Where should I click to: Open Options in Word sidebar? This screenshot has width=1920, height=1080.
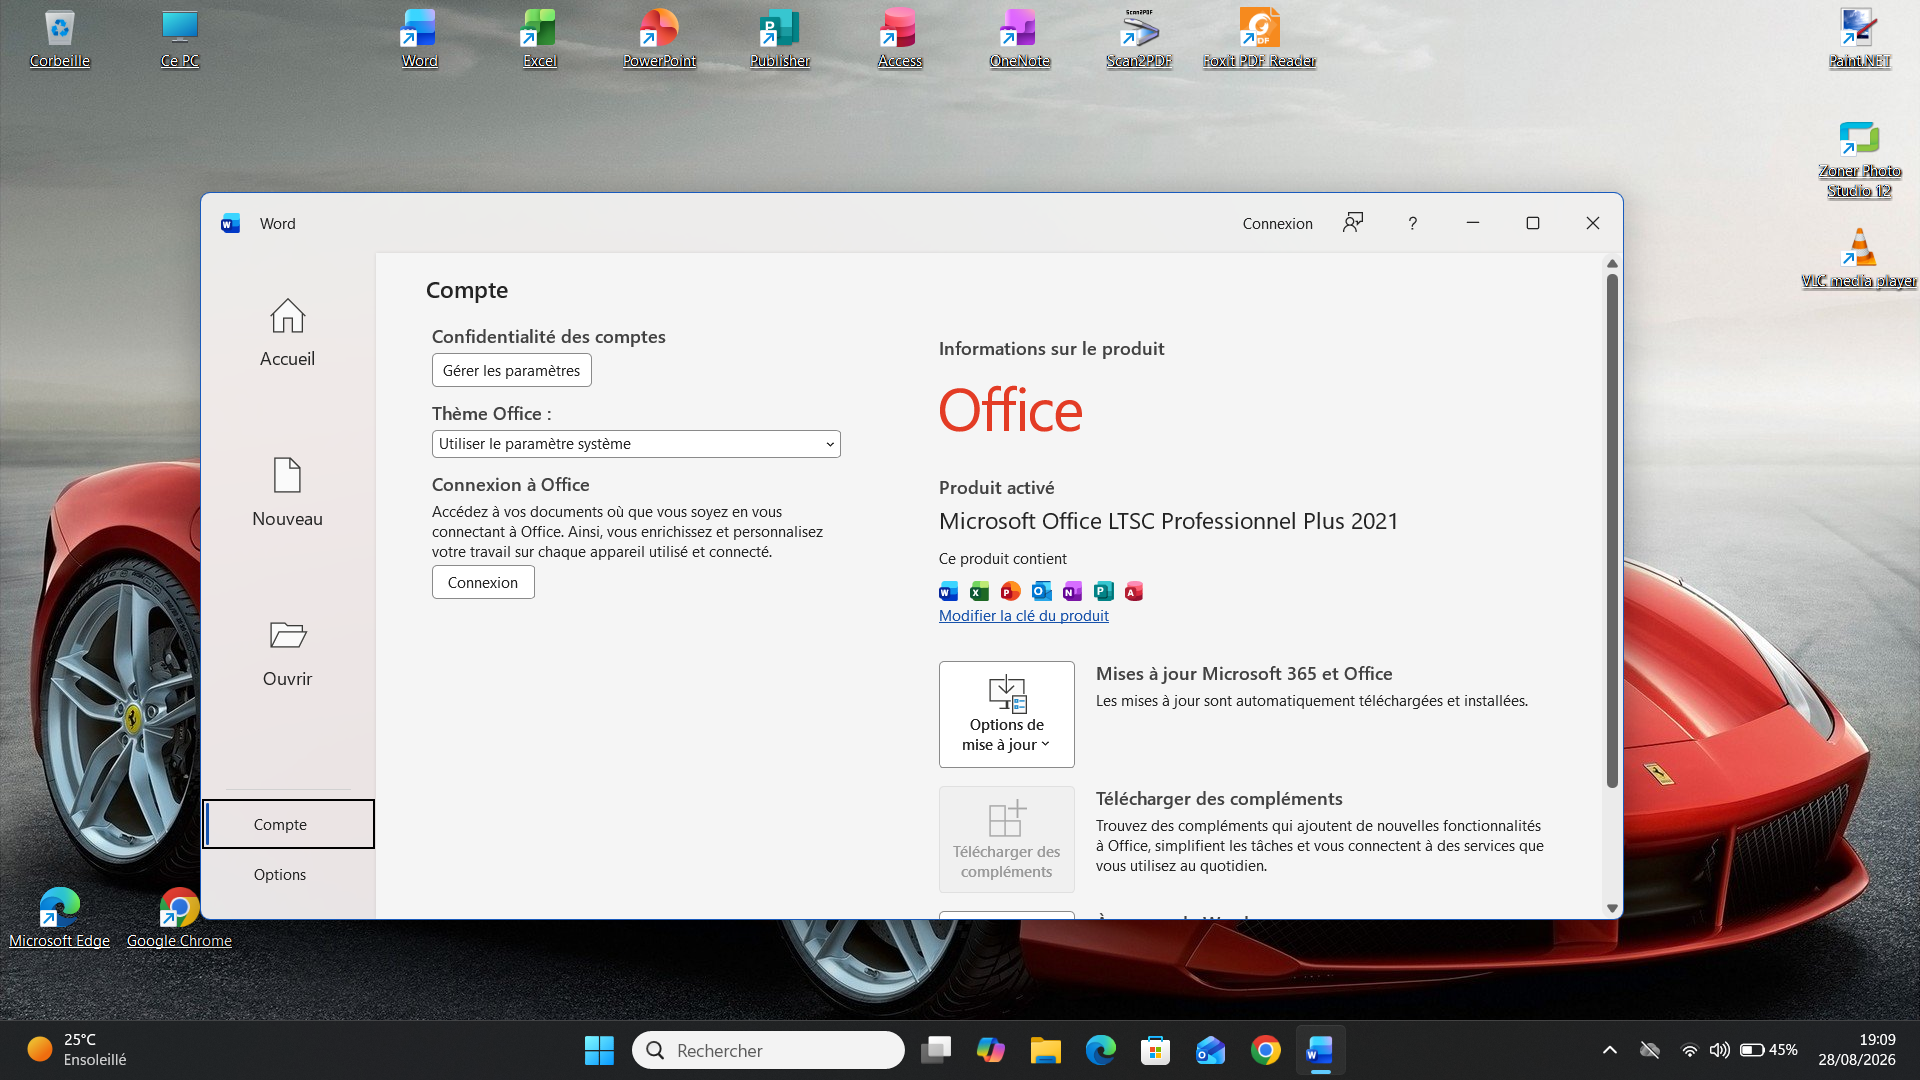pyautogui.click(x=288, y=874)
